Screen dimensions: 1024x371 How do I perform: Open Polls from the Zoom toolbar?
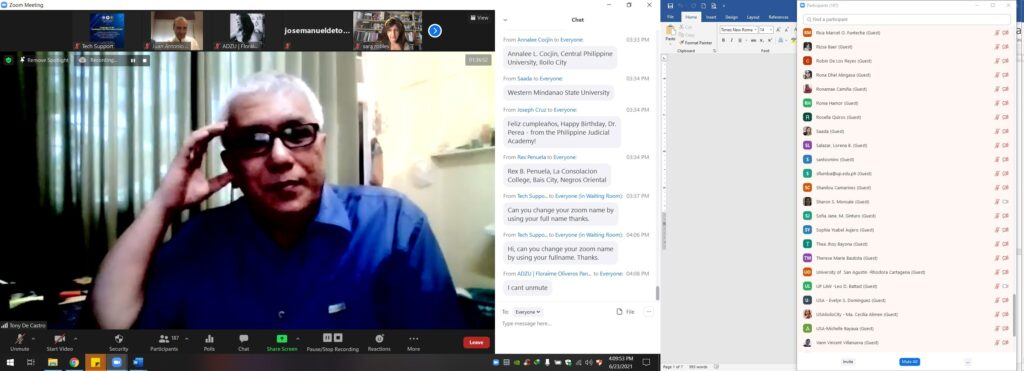pos(209,338)
